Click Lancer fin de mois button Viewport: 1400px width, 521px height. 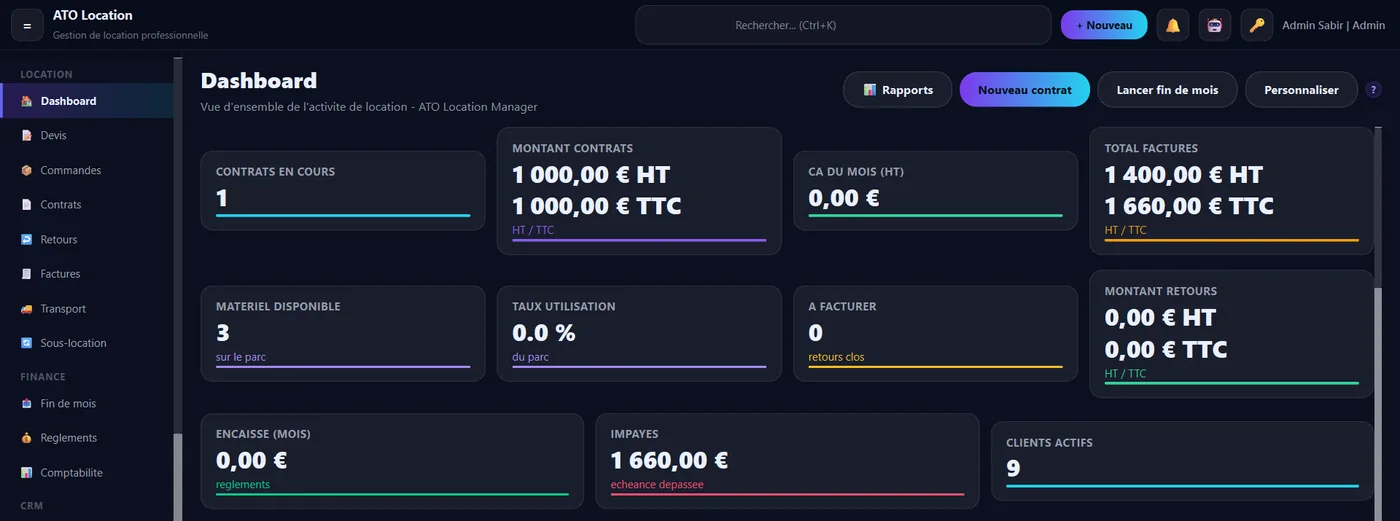coord(1167,90)
